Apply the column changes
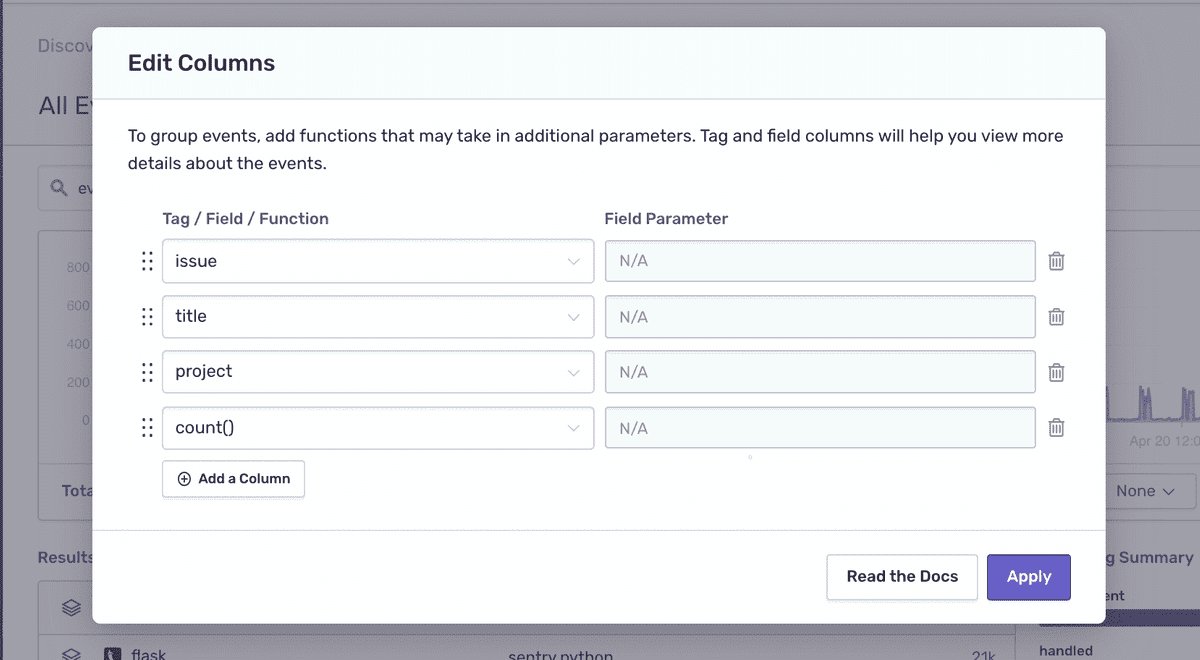1200x660 pixels. (1029, 577)
